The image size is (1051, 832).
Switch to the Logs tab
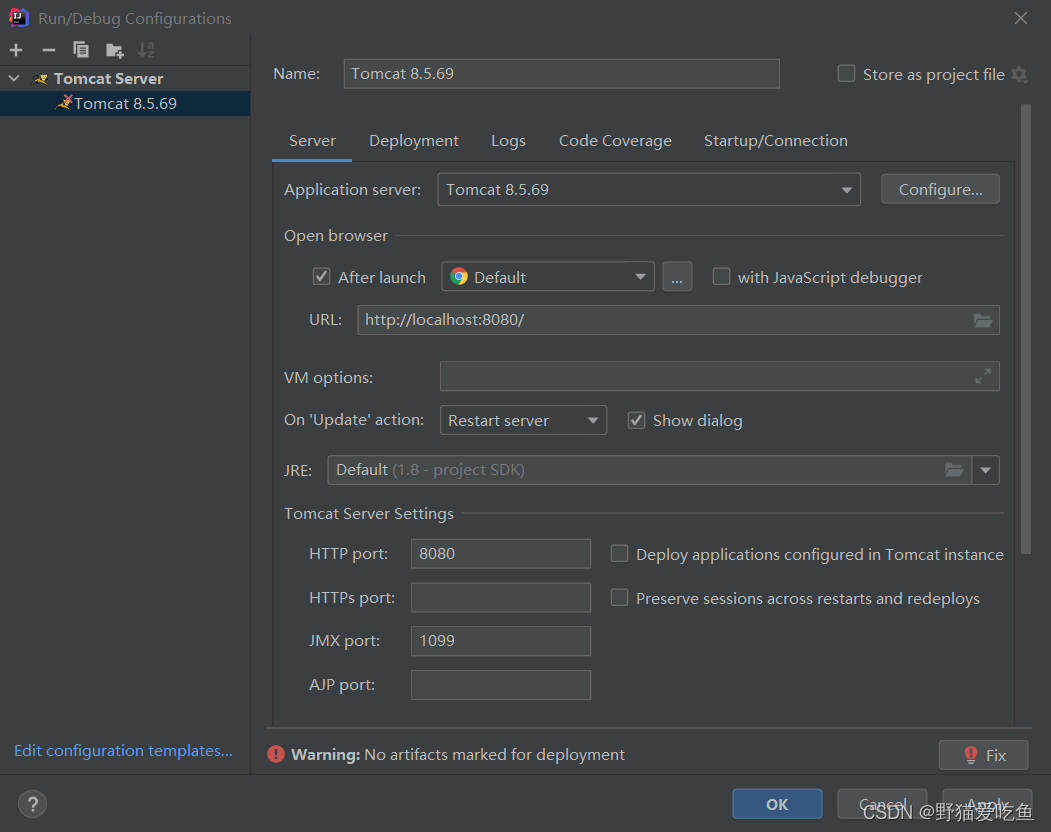coord(508,141)
